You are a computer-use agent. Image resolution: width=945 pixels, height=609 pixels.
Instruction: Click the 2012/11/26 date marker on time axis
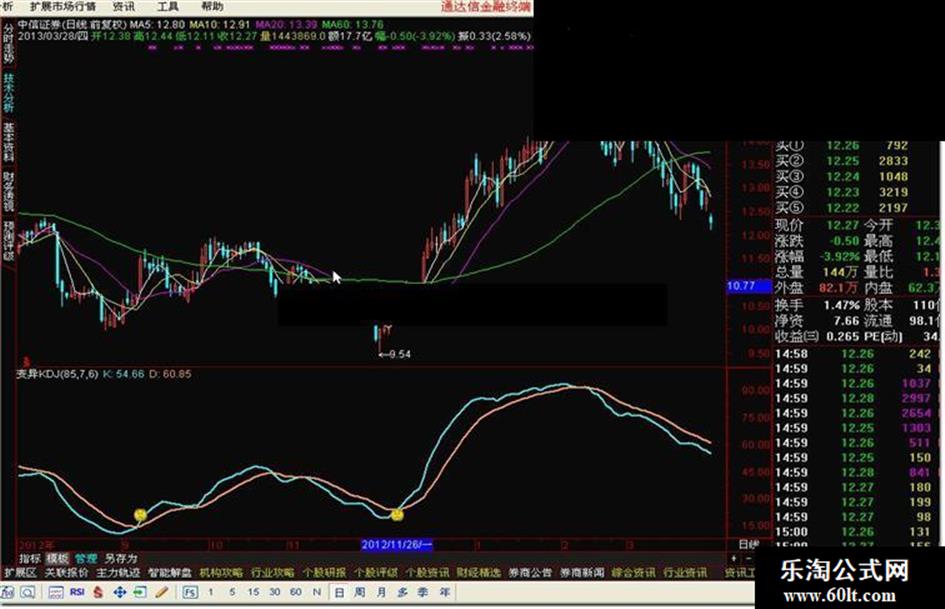point(397,544)
